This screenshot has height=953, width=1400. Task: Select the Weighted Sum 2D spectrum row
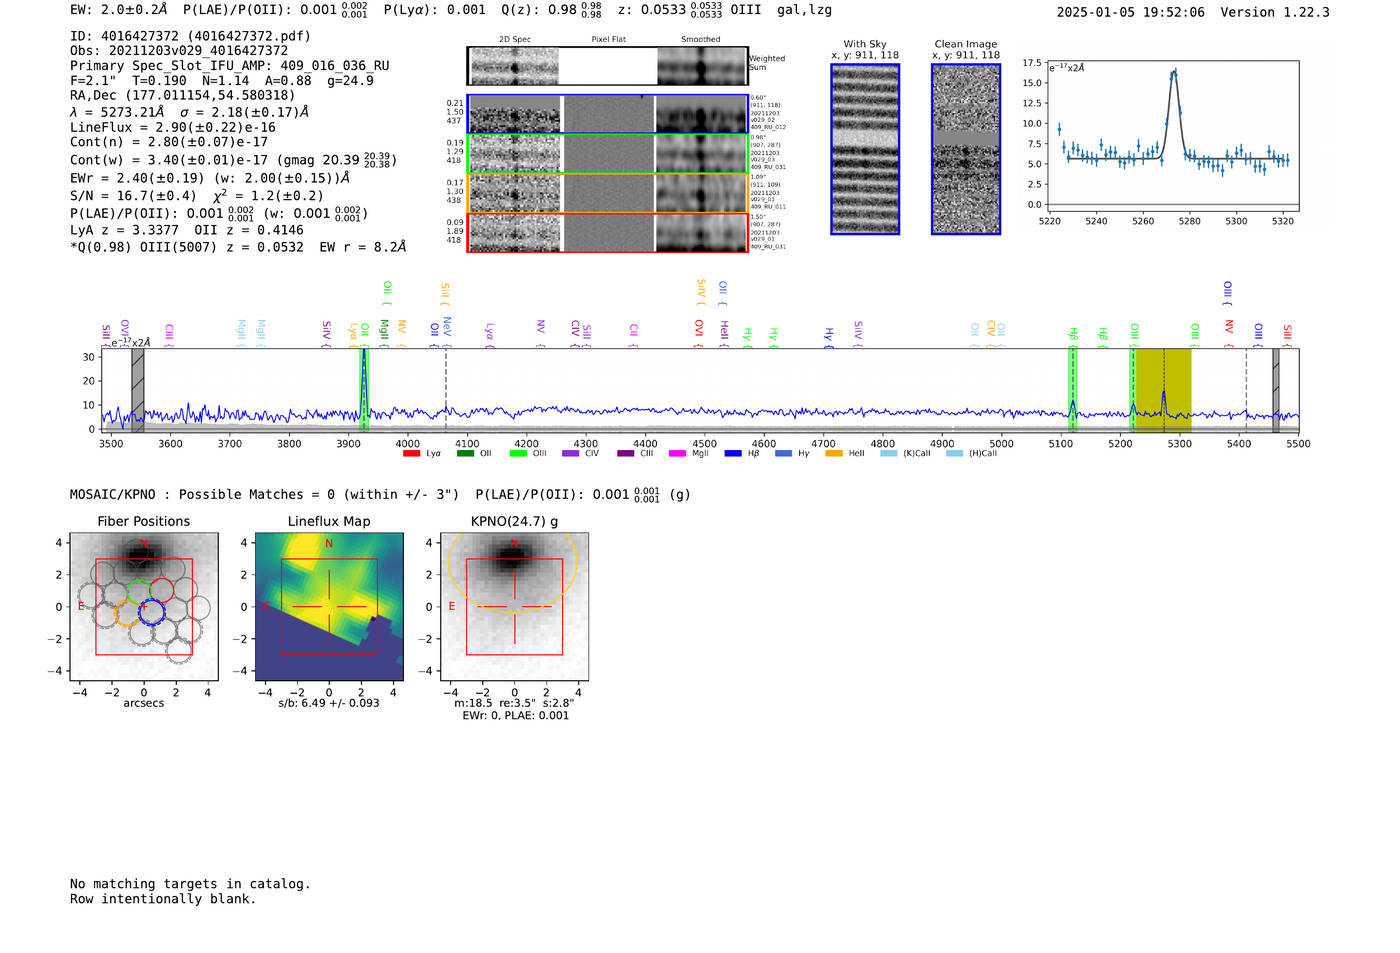pyautogui.click(x=608, y=66)
